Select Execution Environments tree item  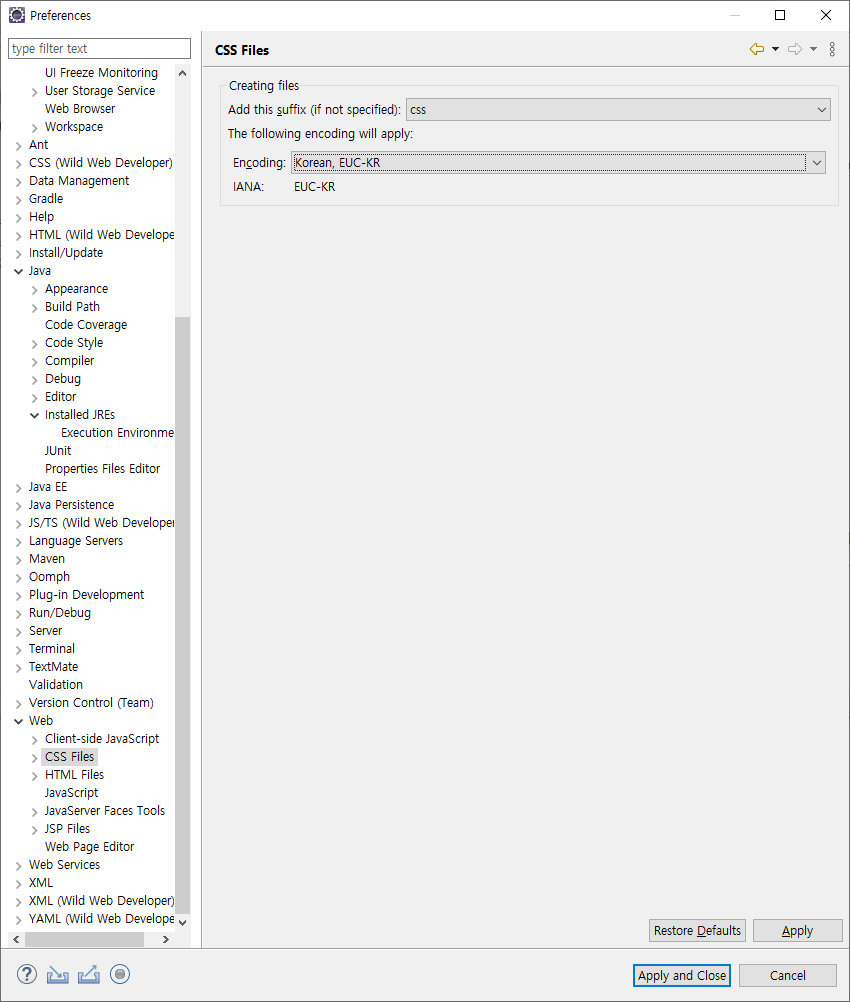117,433
